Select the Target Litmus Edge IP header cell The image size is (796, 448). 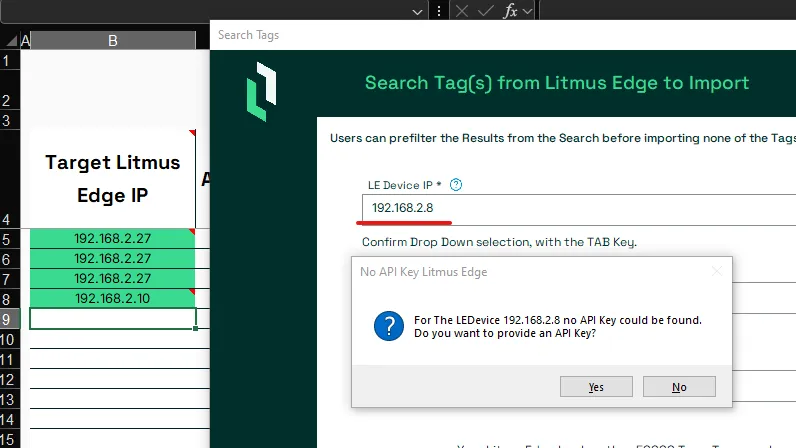[x=113, y=179]
